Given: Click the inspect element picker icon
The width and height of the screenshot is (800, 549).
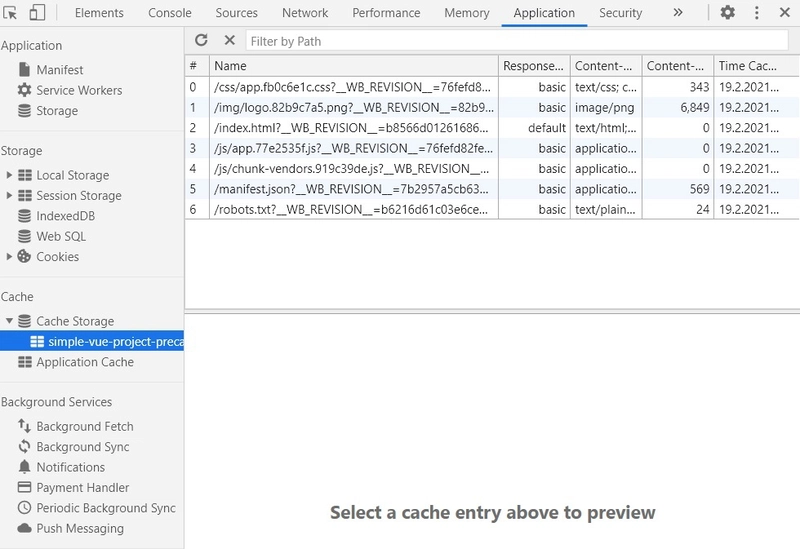Looking at the screenshot, I should tap(11, 13).
